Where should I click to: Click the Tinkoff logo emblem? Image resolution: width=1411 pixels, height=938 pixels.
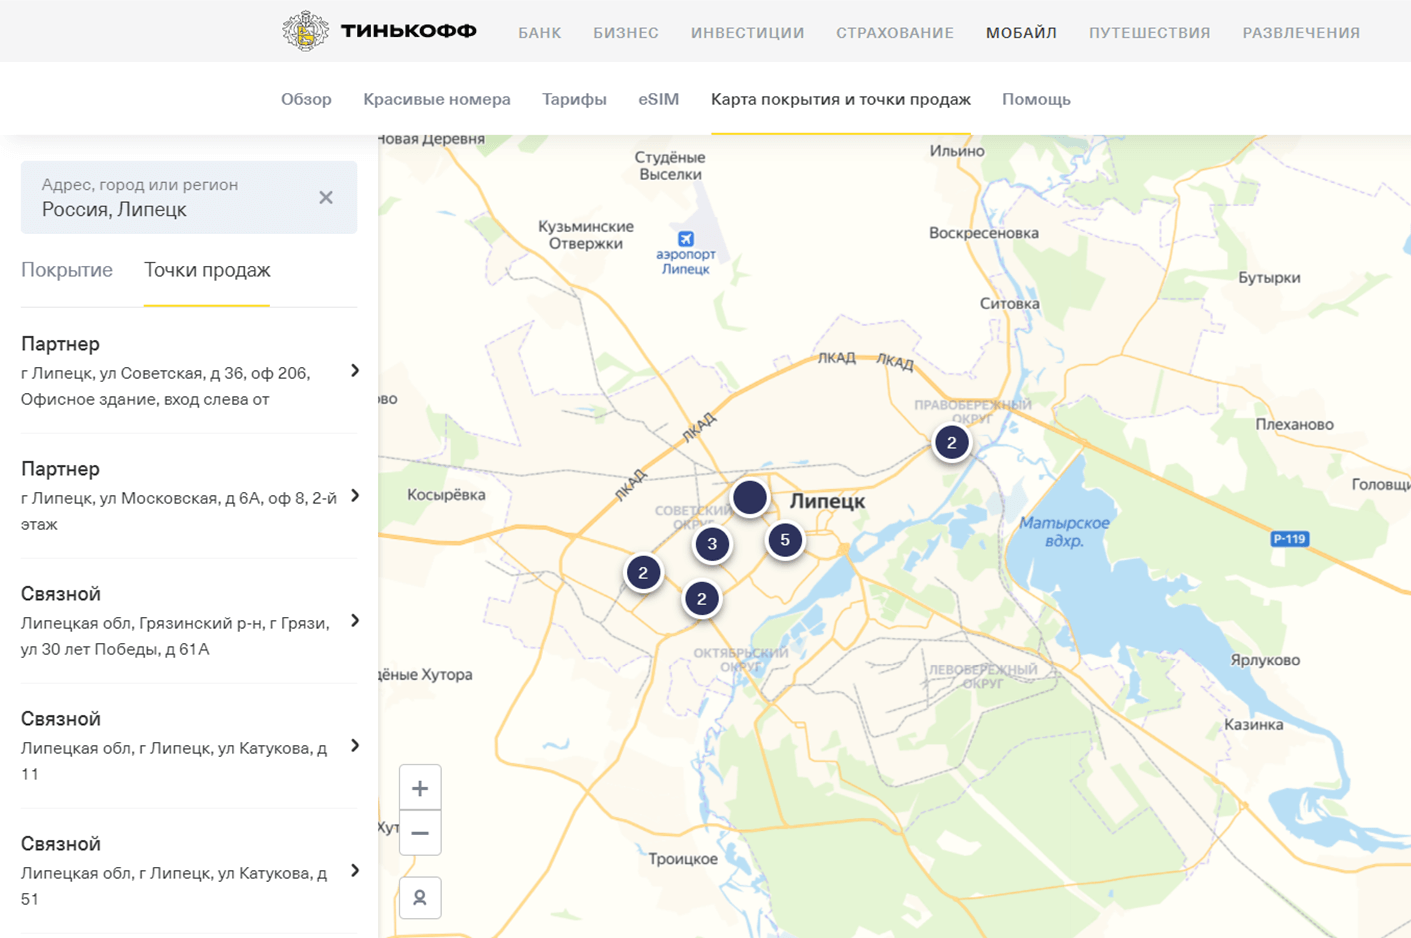pos(305,31)
